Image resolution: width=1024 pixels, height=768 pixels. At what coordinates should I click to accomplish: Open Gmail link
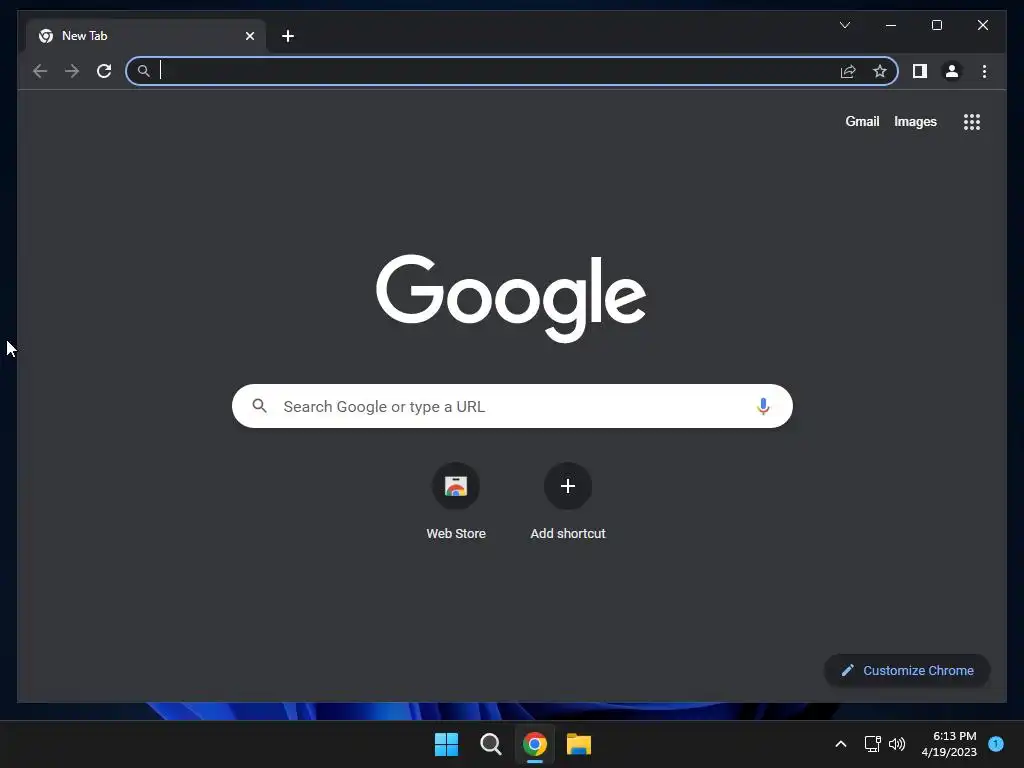click(862, 121)
